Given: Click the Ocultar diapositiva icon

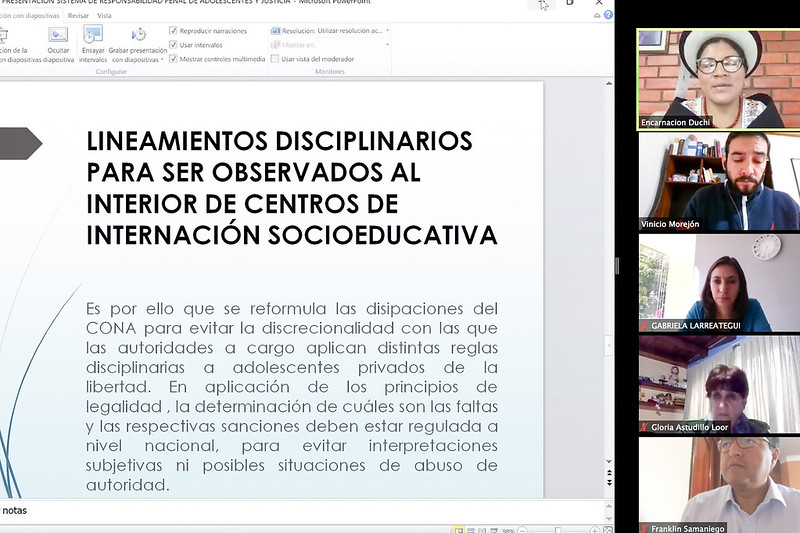Looking at the screenshot, I should tap(58, 35).
